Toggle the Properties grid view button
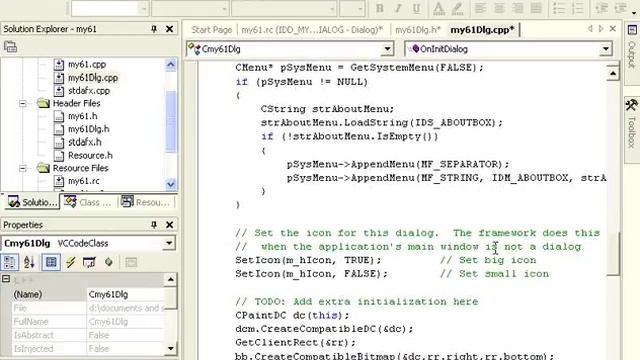This screenshot has height=360, width=640. [x=51, y=262]
